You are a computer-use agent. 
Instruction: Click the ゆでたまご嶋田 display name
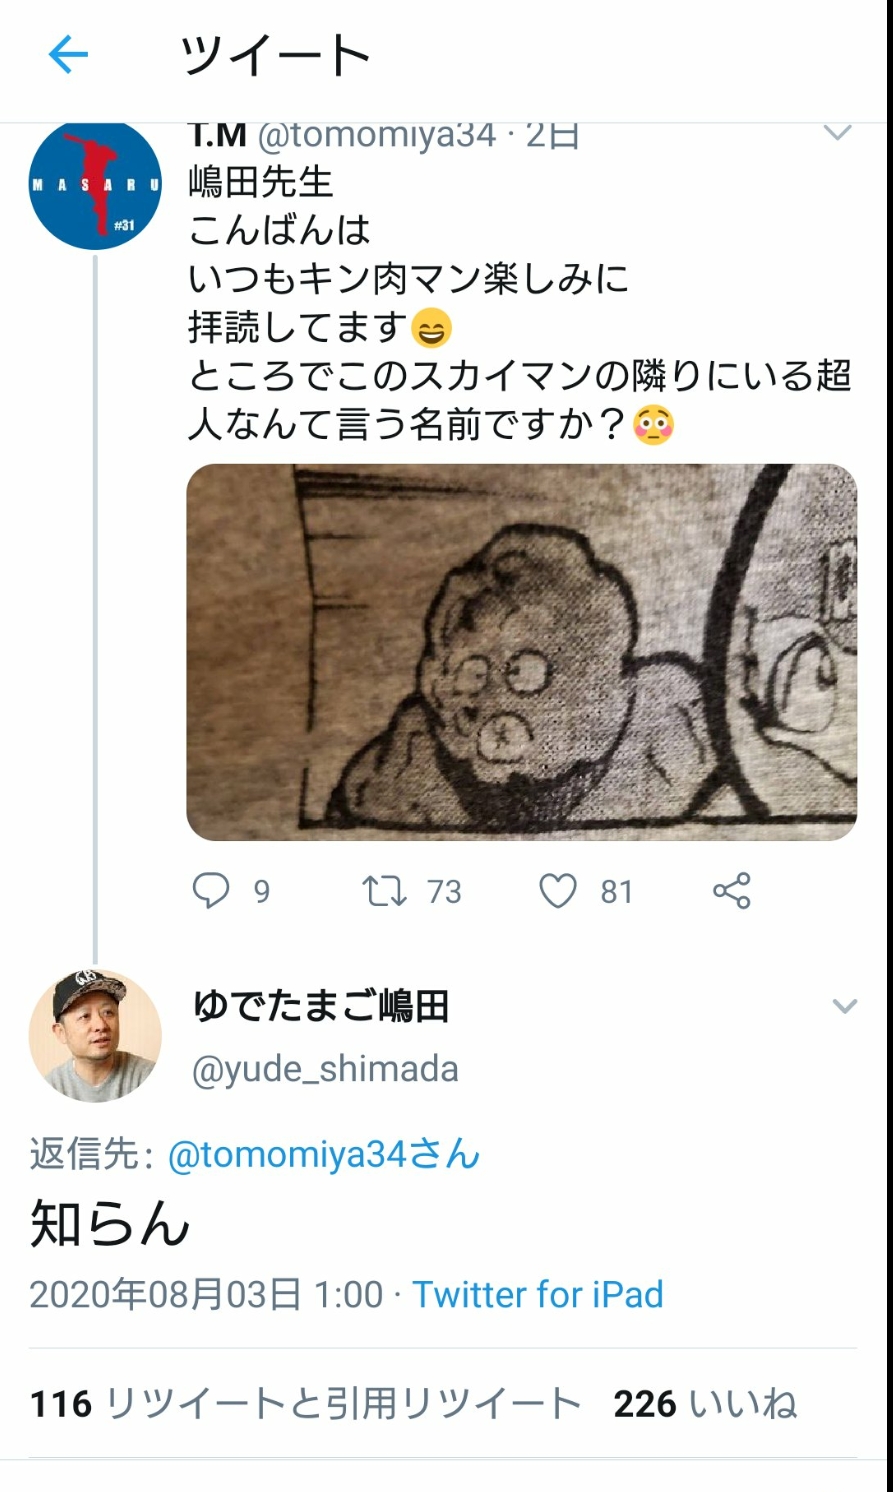[321, 1006]
